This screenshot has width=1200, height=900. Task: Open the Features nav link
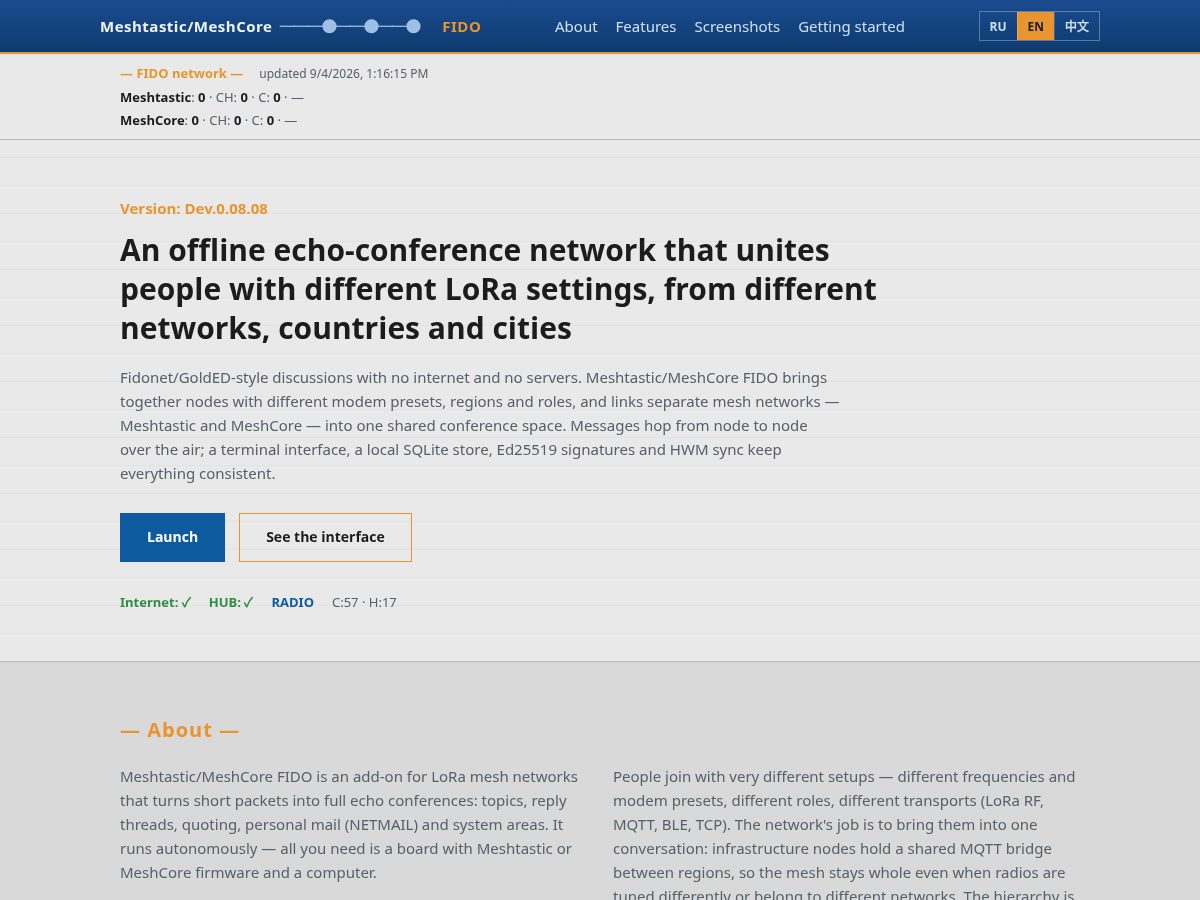(646, 27)
